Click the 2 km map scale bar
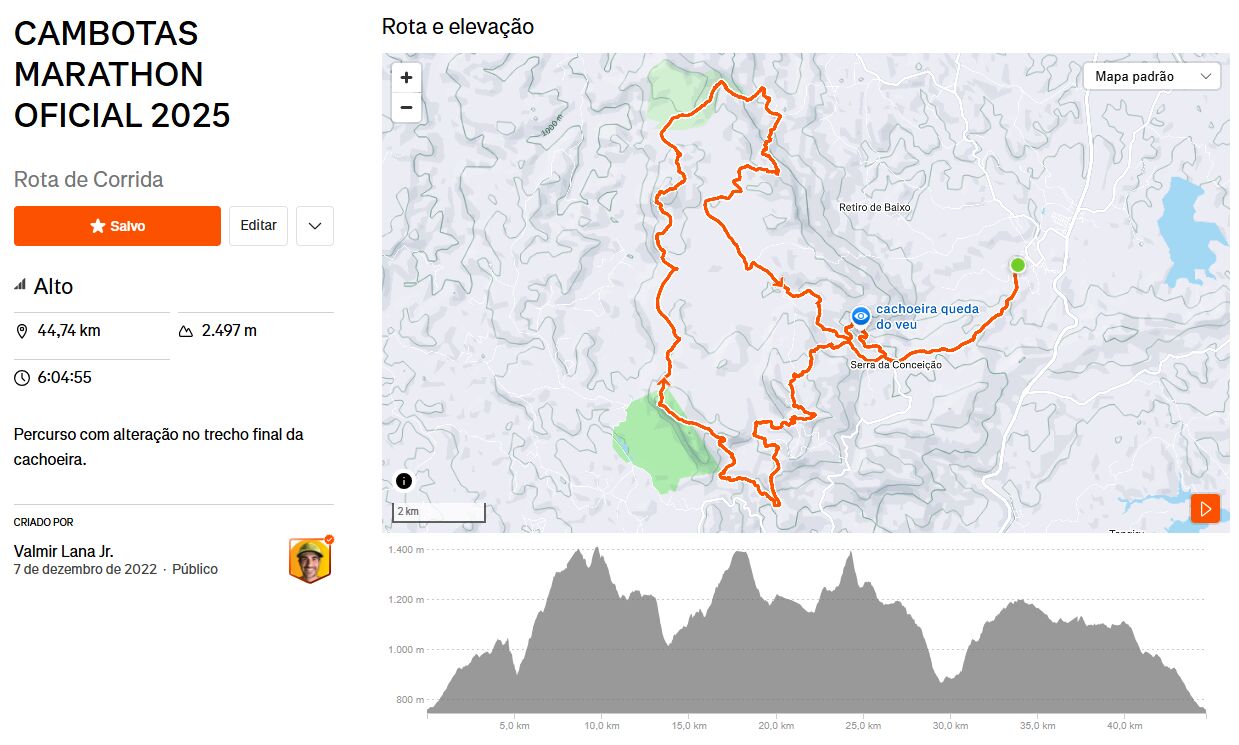This screenshot has height=745, width=1239. click(439, 512)
